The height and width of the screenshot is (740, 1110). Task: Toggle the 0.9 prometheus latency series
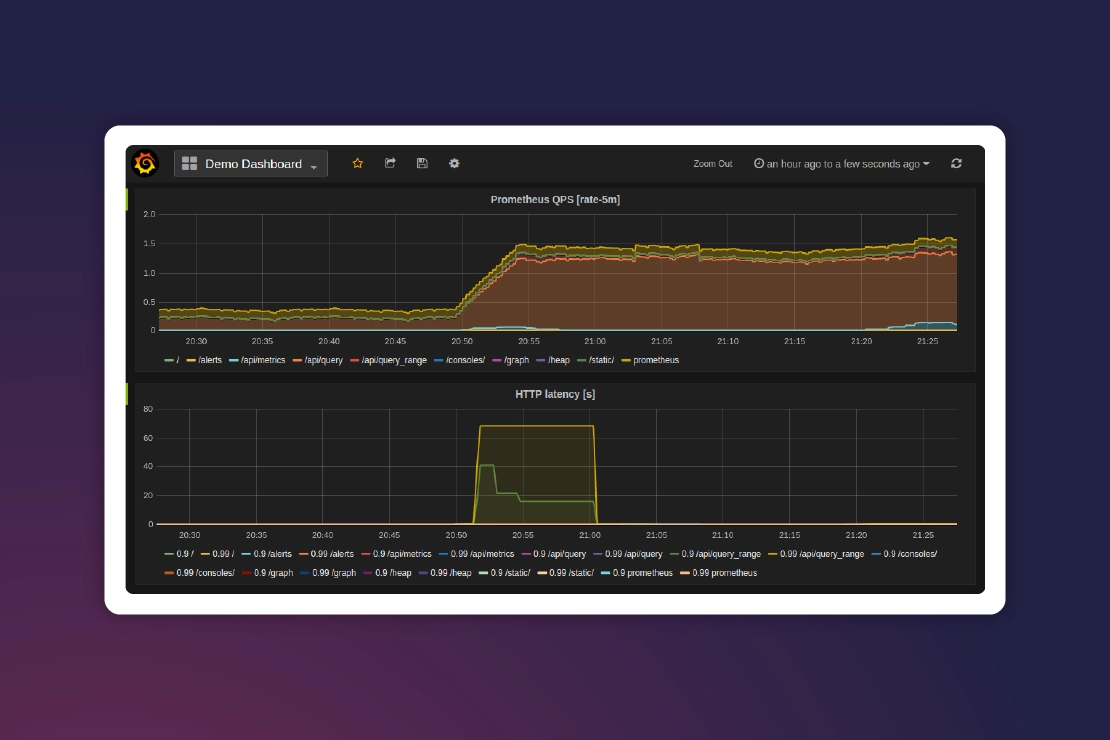(637, 574)
